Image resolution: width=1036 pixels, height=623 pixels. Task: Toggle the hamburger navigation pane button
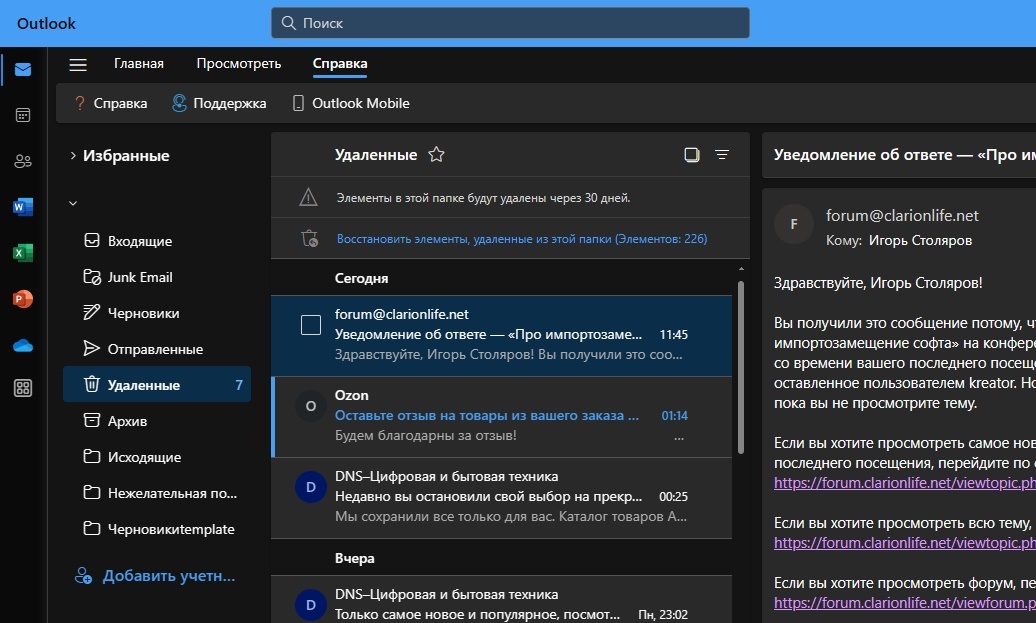click(78, 65)
